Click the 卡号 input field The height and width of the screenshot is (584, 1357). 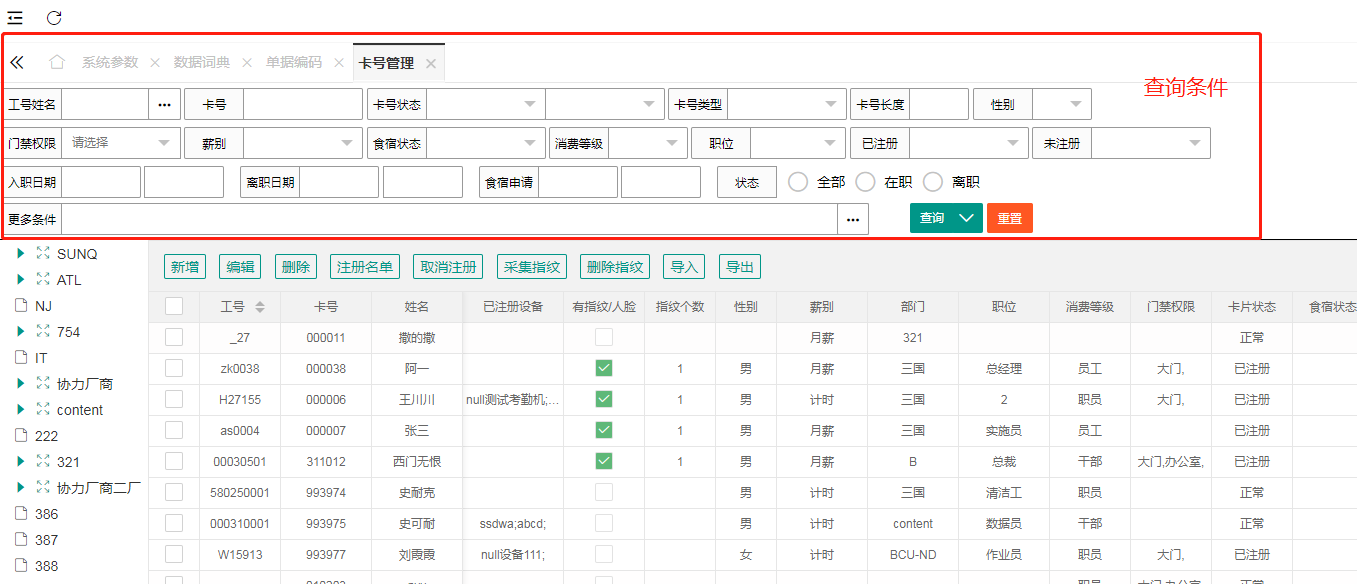point(302,104)
